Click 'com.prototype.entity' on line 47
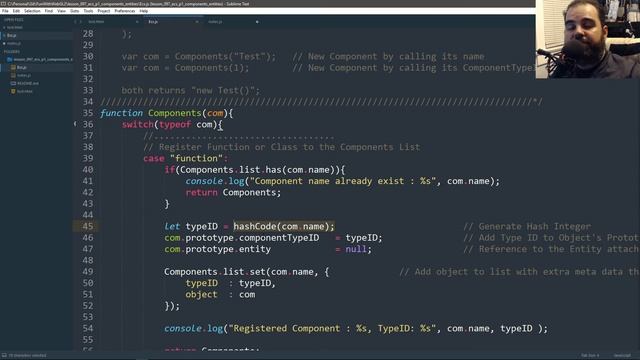640x360 pixels. (x=217, y=249)
